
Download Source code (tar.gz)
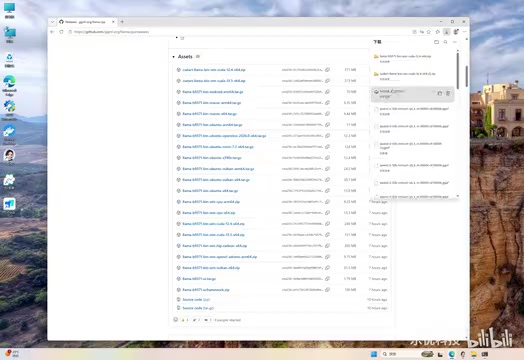[198, 308]
